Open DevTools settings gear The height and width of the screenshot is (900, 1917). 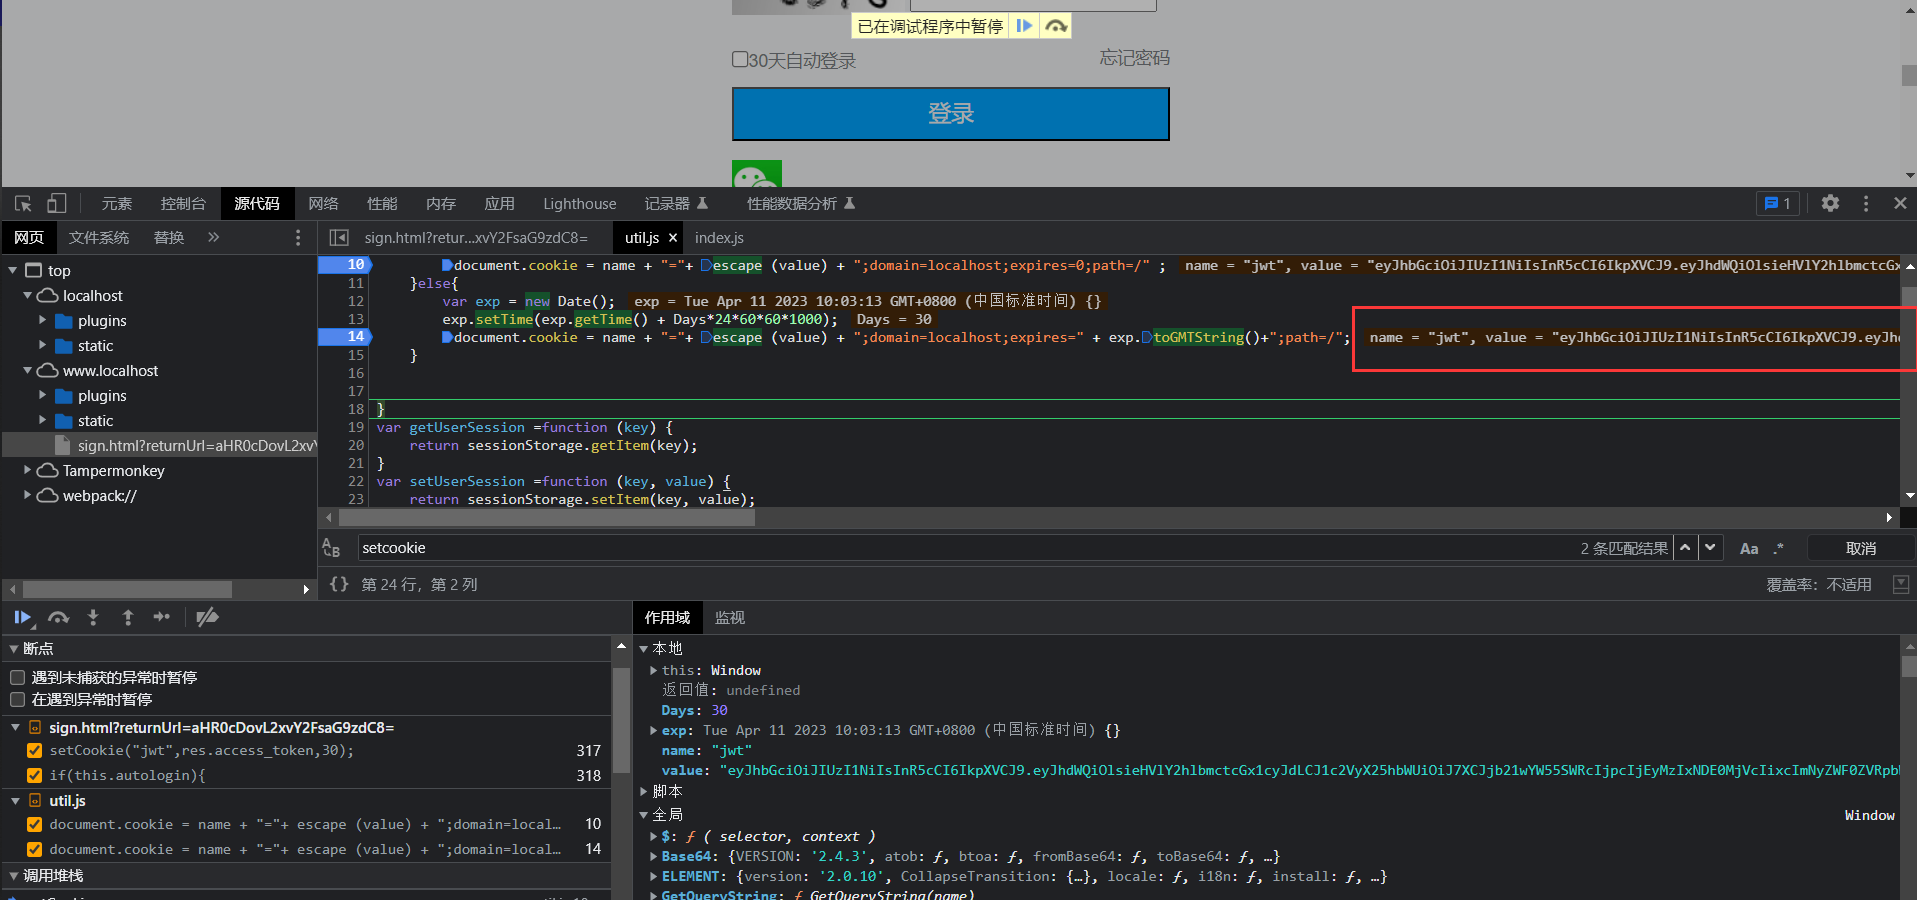click(1830, 203)
